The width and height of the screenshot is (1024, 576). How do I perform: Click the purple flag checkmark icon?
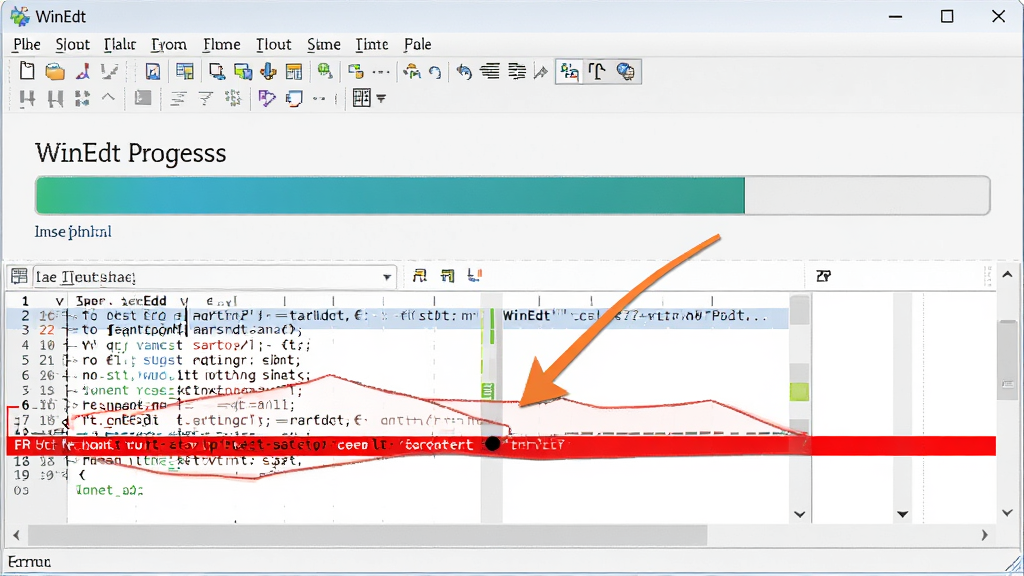tap(266, 99)
